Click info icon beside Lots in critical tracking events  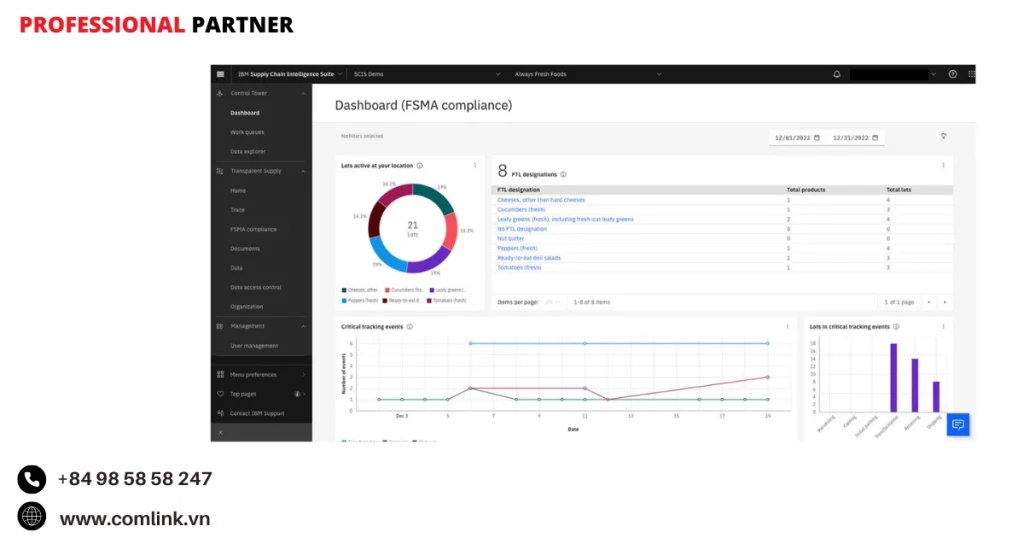pyautogui.click(x=896, y=326)
